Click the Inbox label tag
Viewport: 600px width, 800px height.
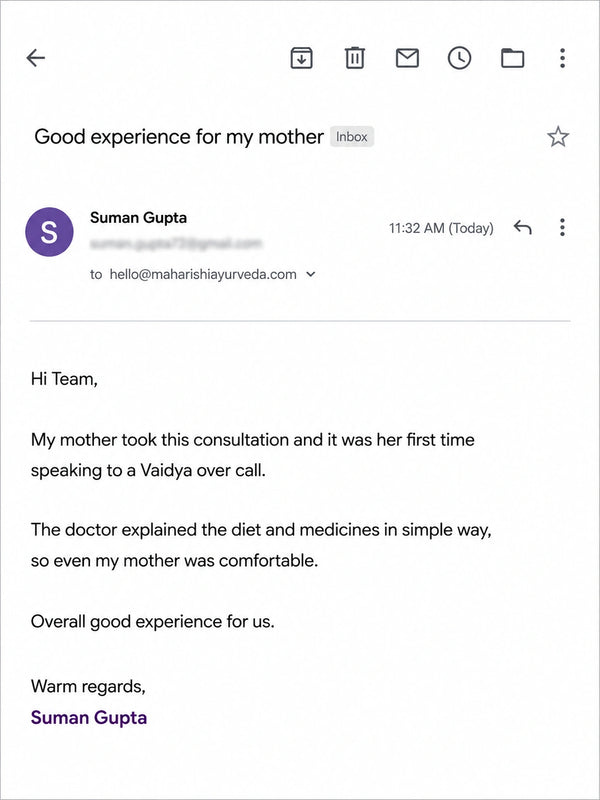[352, 137]
